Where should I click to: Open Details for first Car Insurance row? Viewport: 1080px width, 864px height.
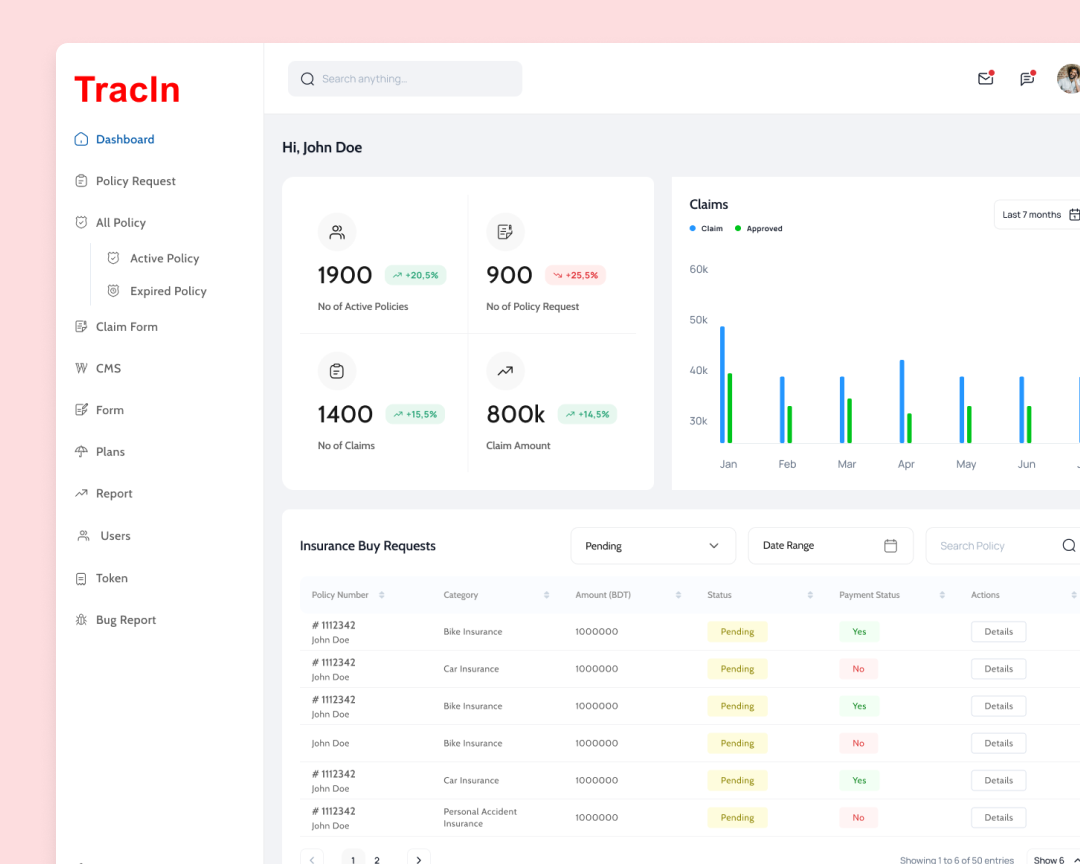(x=998, y=669)
